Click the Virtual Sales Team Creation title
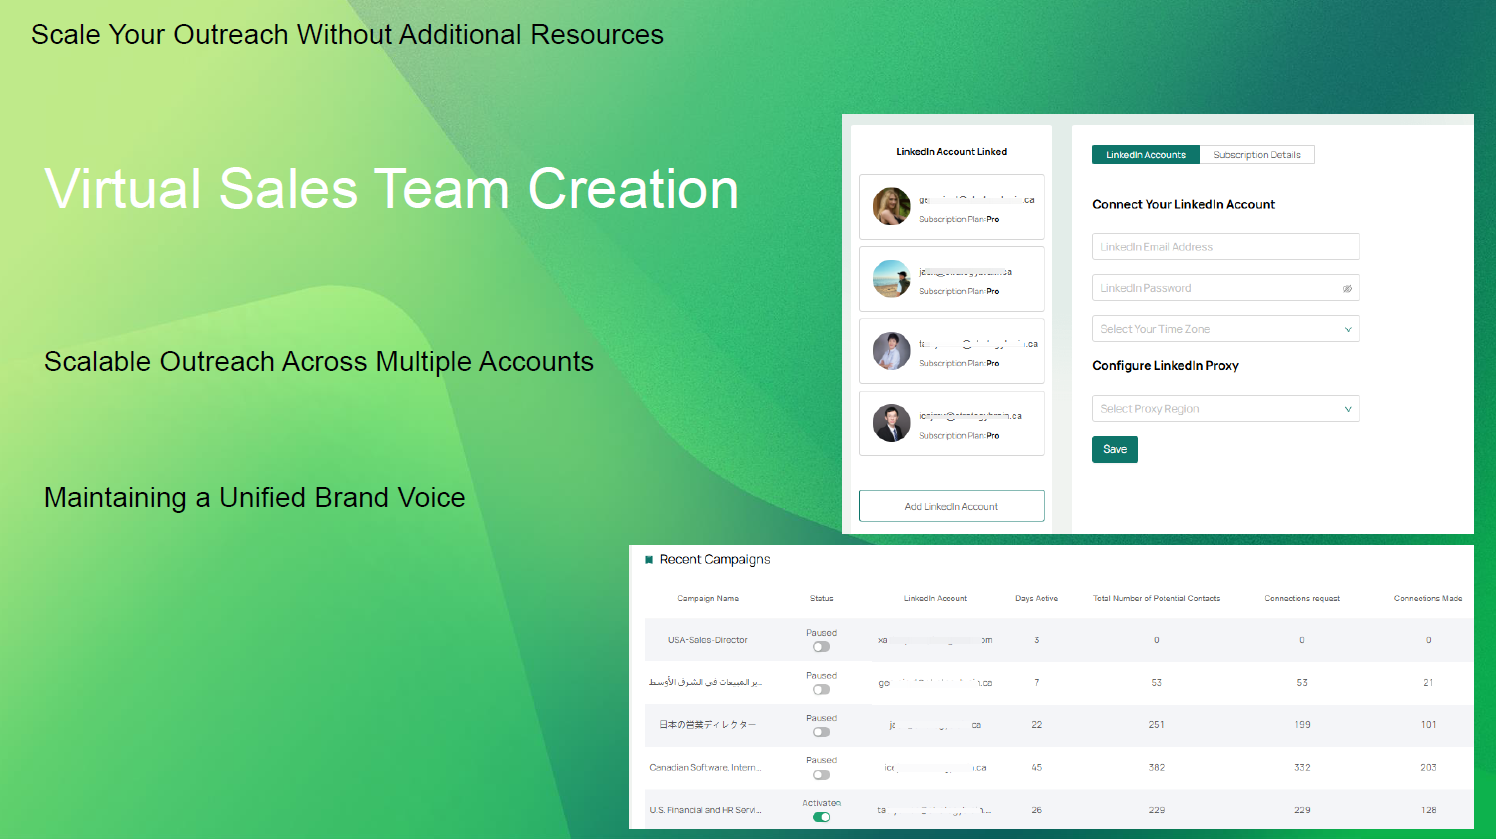Screen dimensions: 1496x839 point(391,189)
